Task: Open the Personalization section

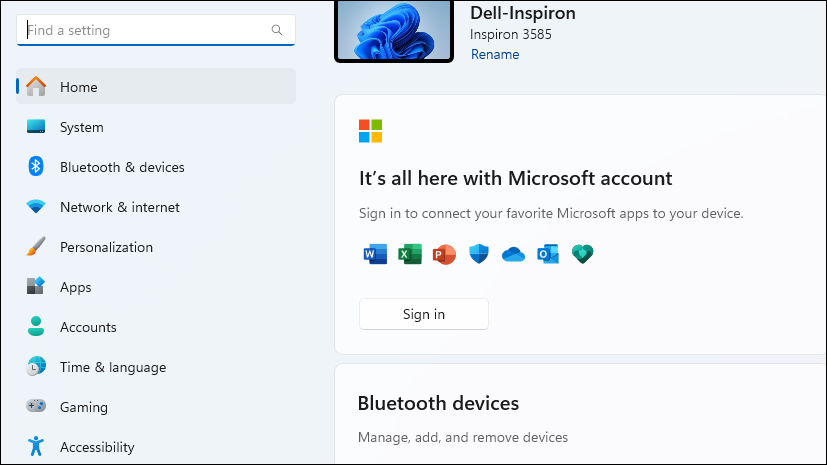Action: click(x=106, y=247)
